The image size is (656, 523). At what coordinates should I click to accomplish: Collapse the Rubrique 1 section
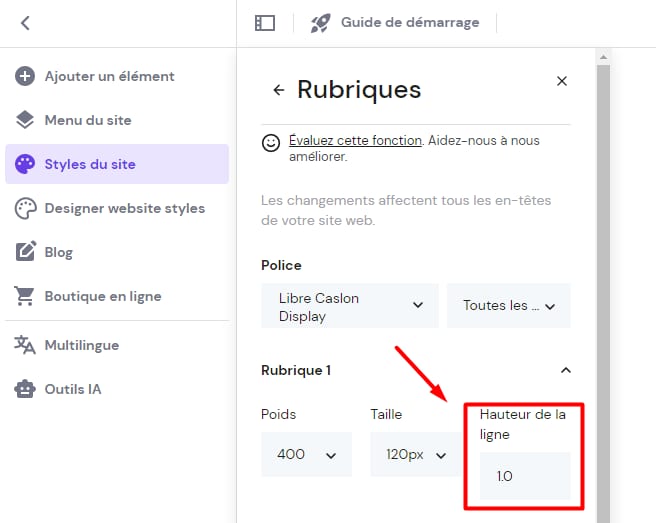(566, 370)
